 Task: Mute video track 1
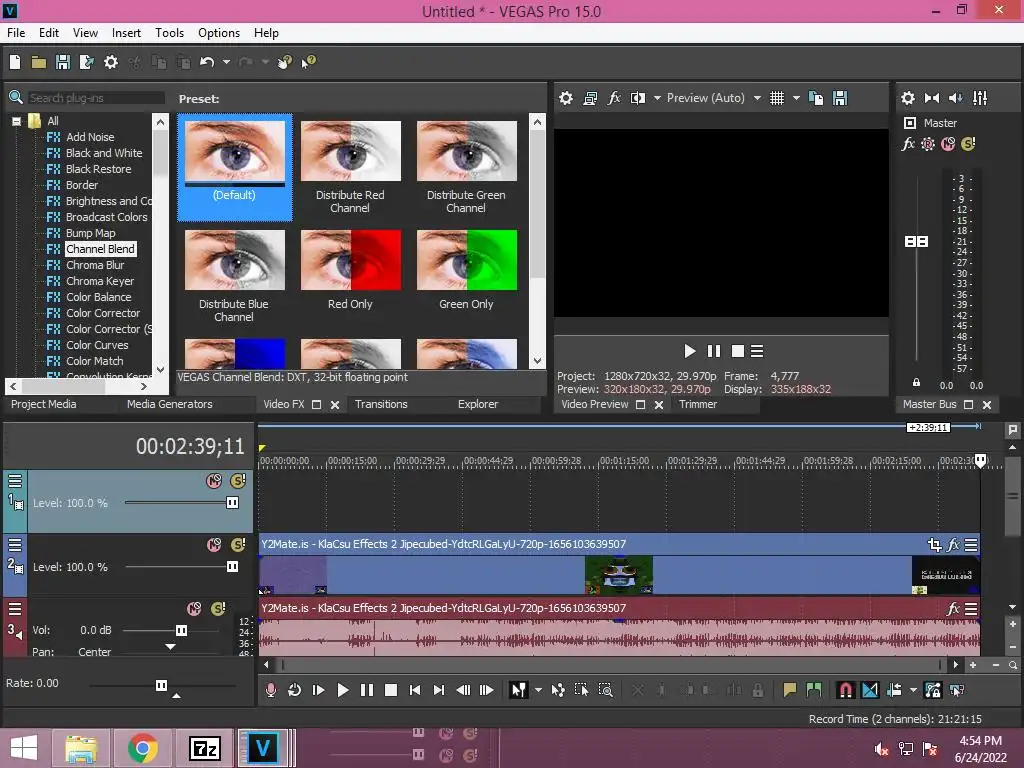[x=214, y=481]
